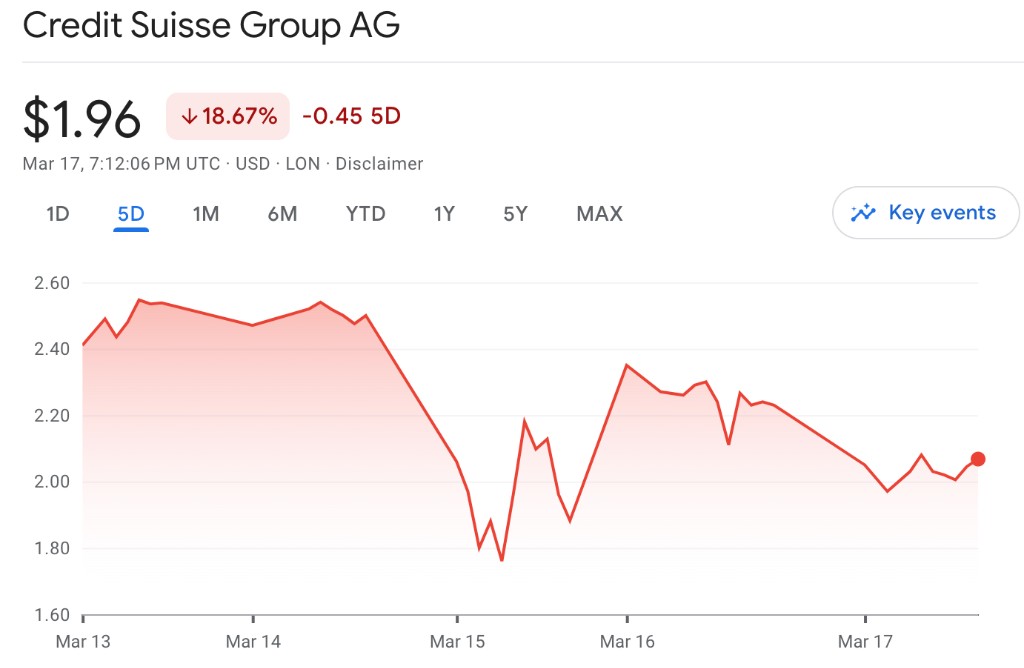Show the 1M price history

(x=205, y=213)
